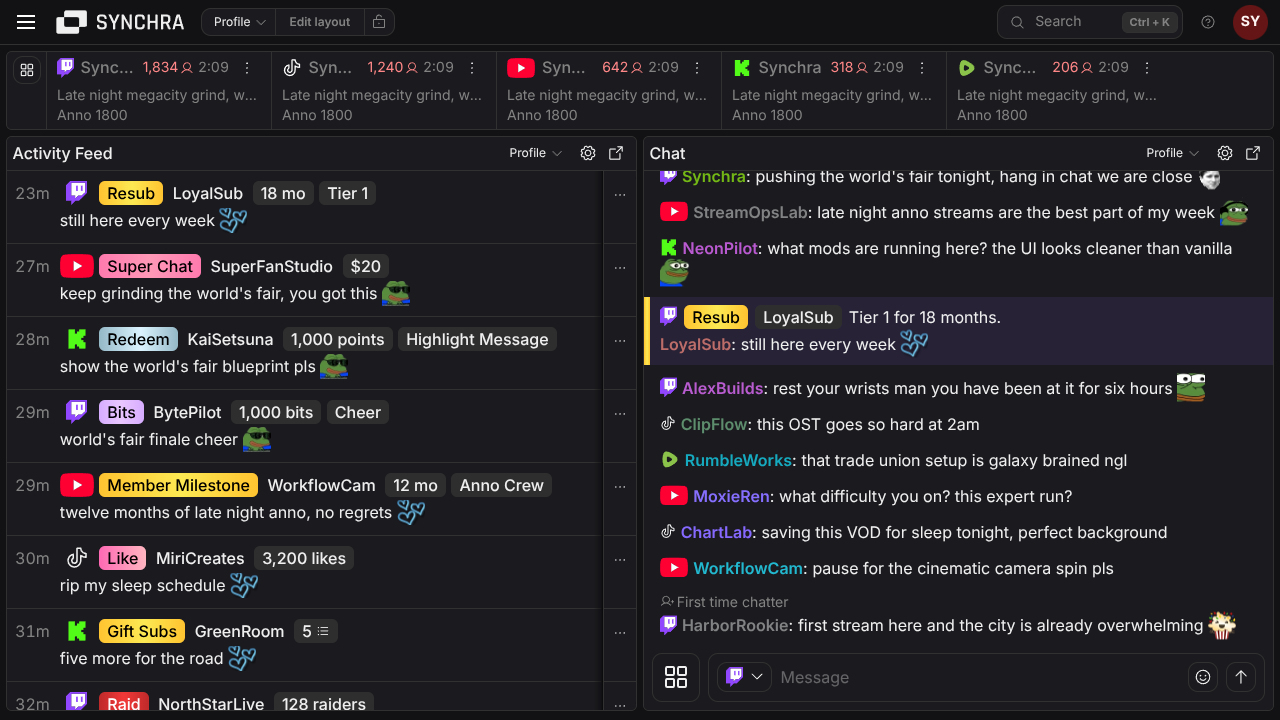1280x720 pixels.
Task: Open Chat settings gear
Action: [1225, 153]
